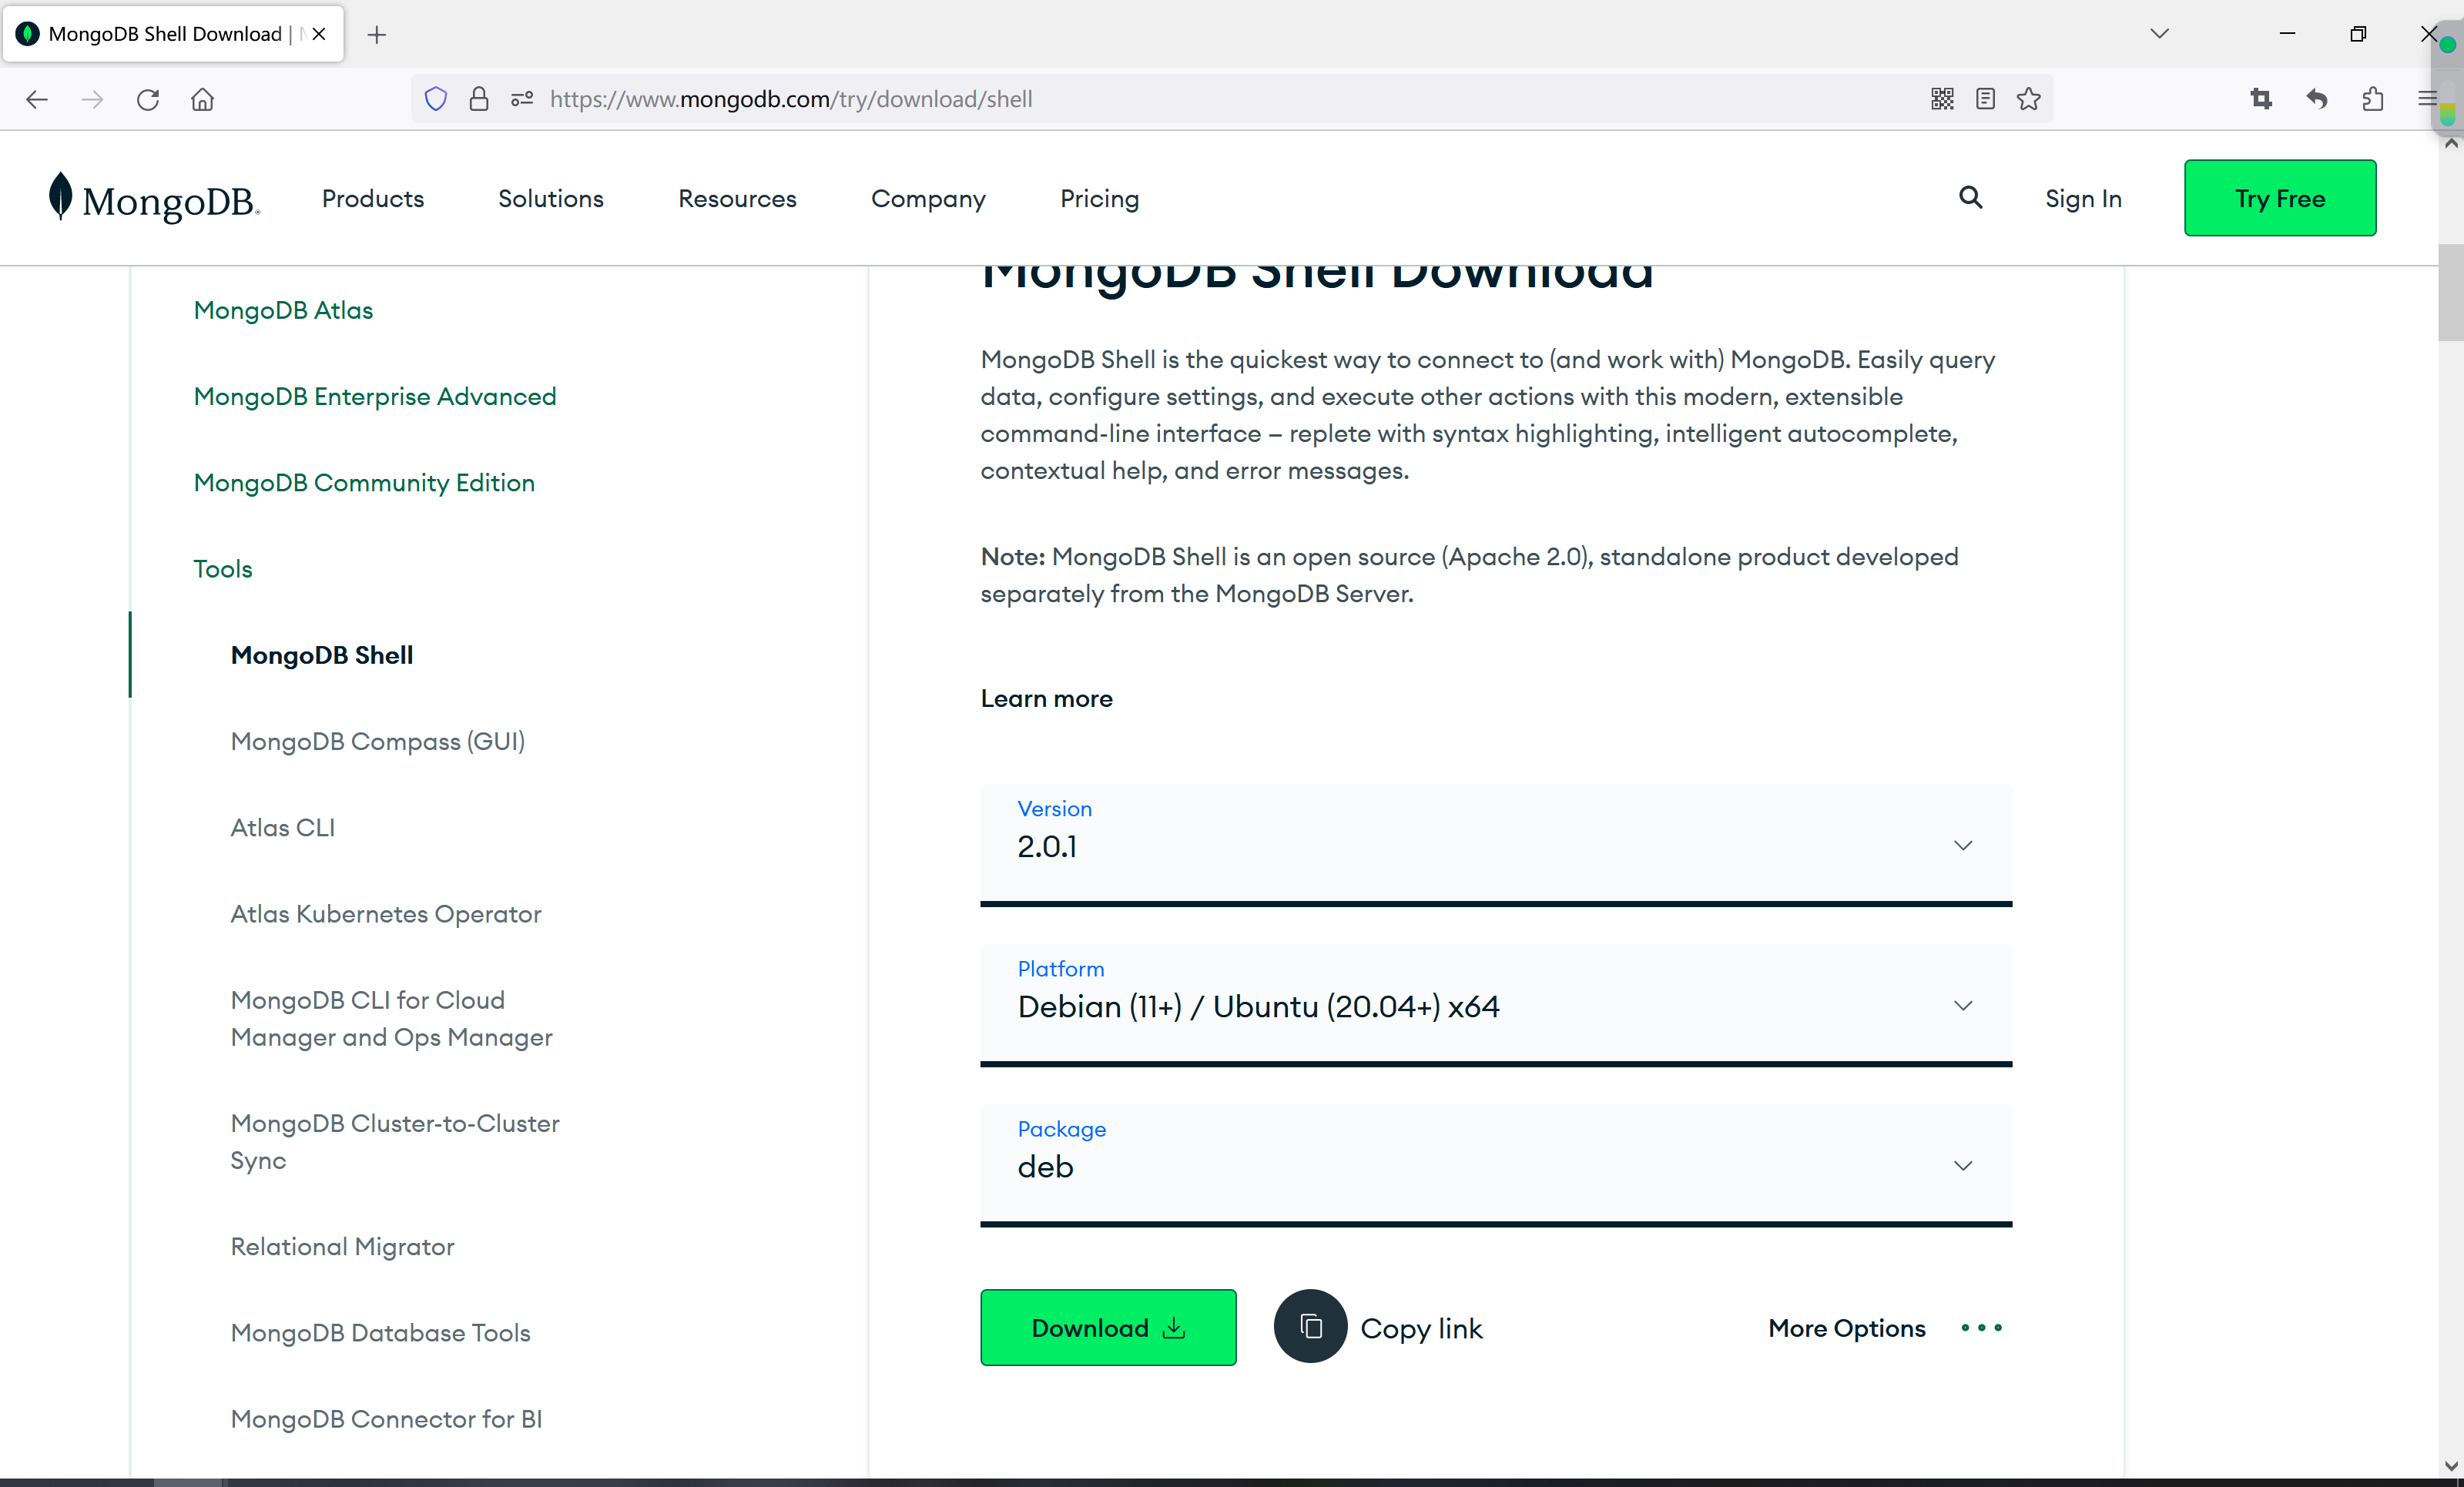Select MongoDB Enterprise Advanced in sidebar

coord(375,396)
